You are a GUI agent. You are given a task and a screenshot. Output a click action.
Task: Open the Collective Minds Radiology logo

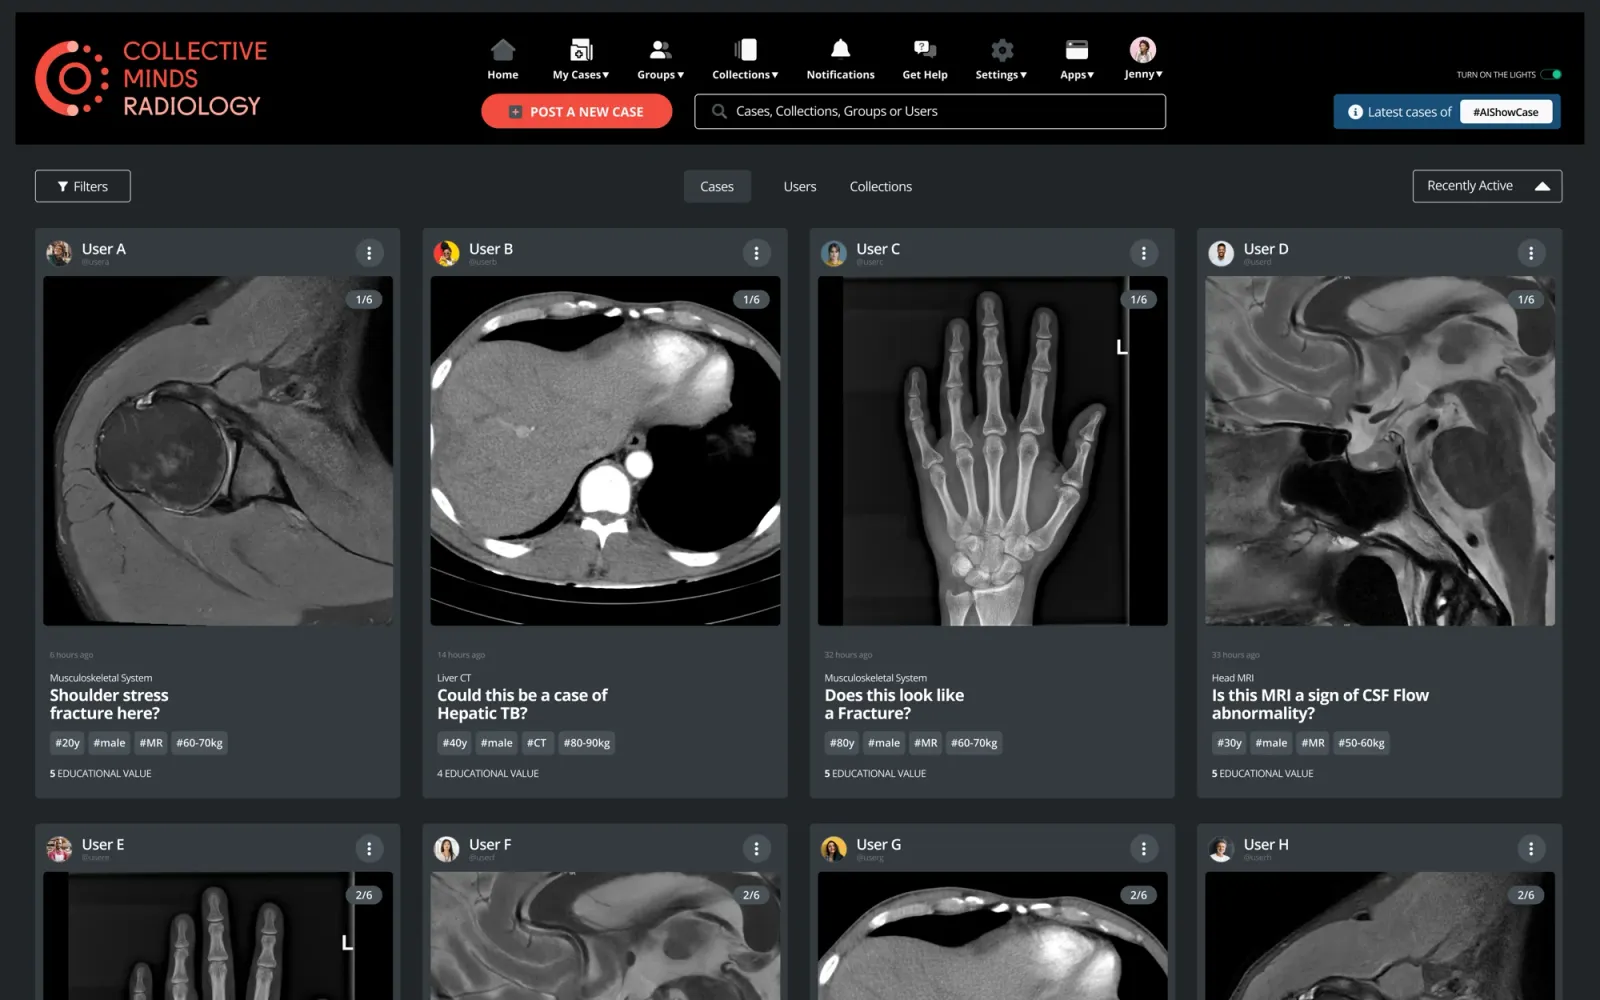pos(151,78)
